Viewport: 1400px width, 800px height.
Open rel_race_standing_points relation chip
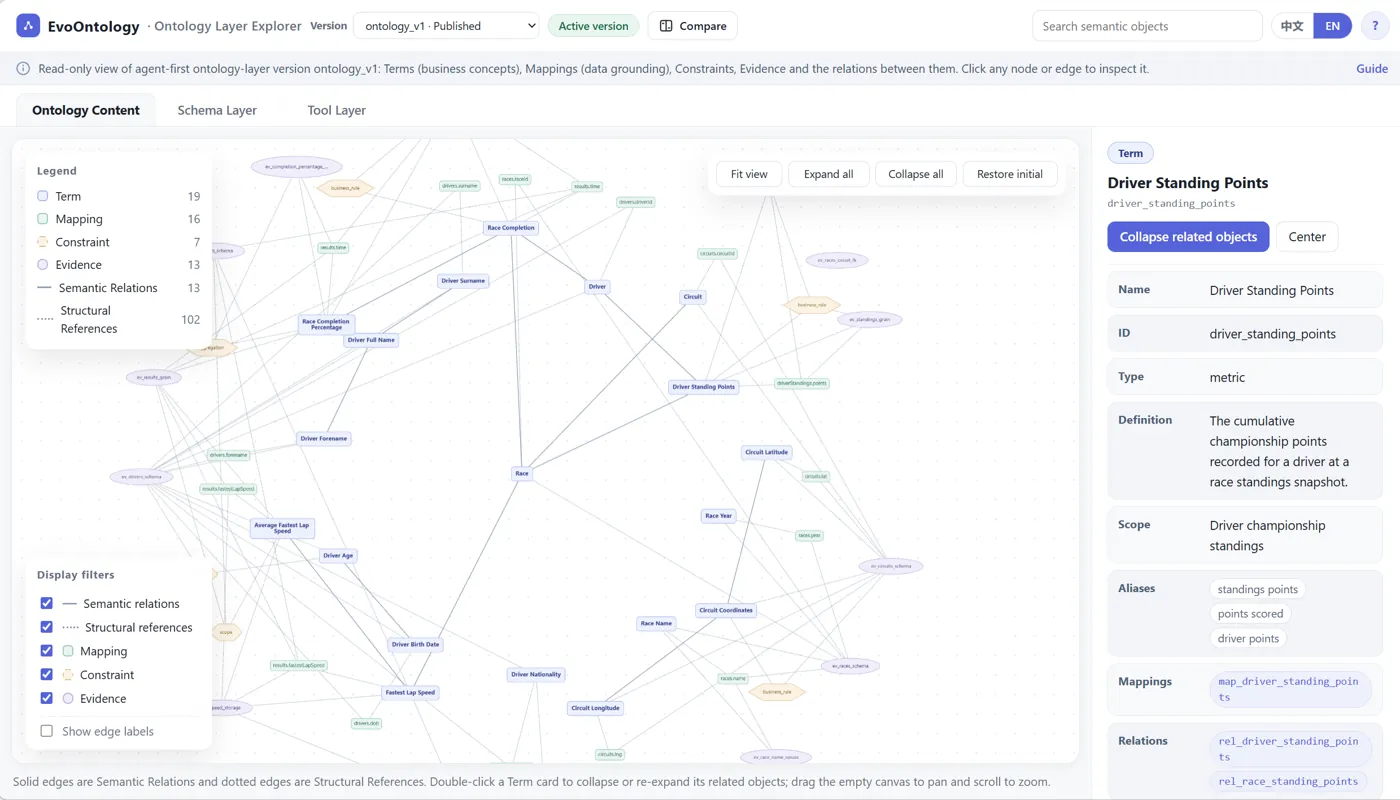[x=1288, y=781]
